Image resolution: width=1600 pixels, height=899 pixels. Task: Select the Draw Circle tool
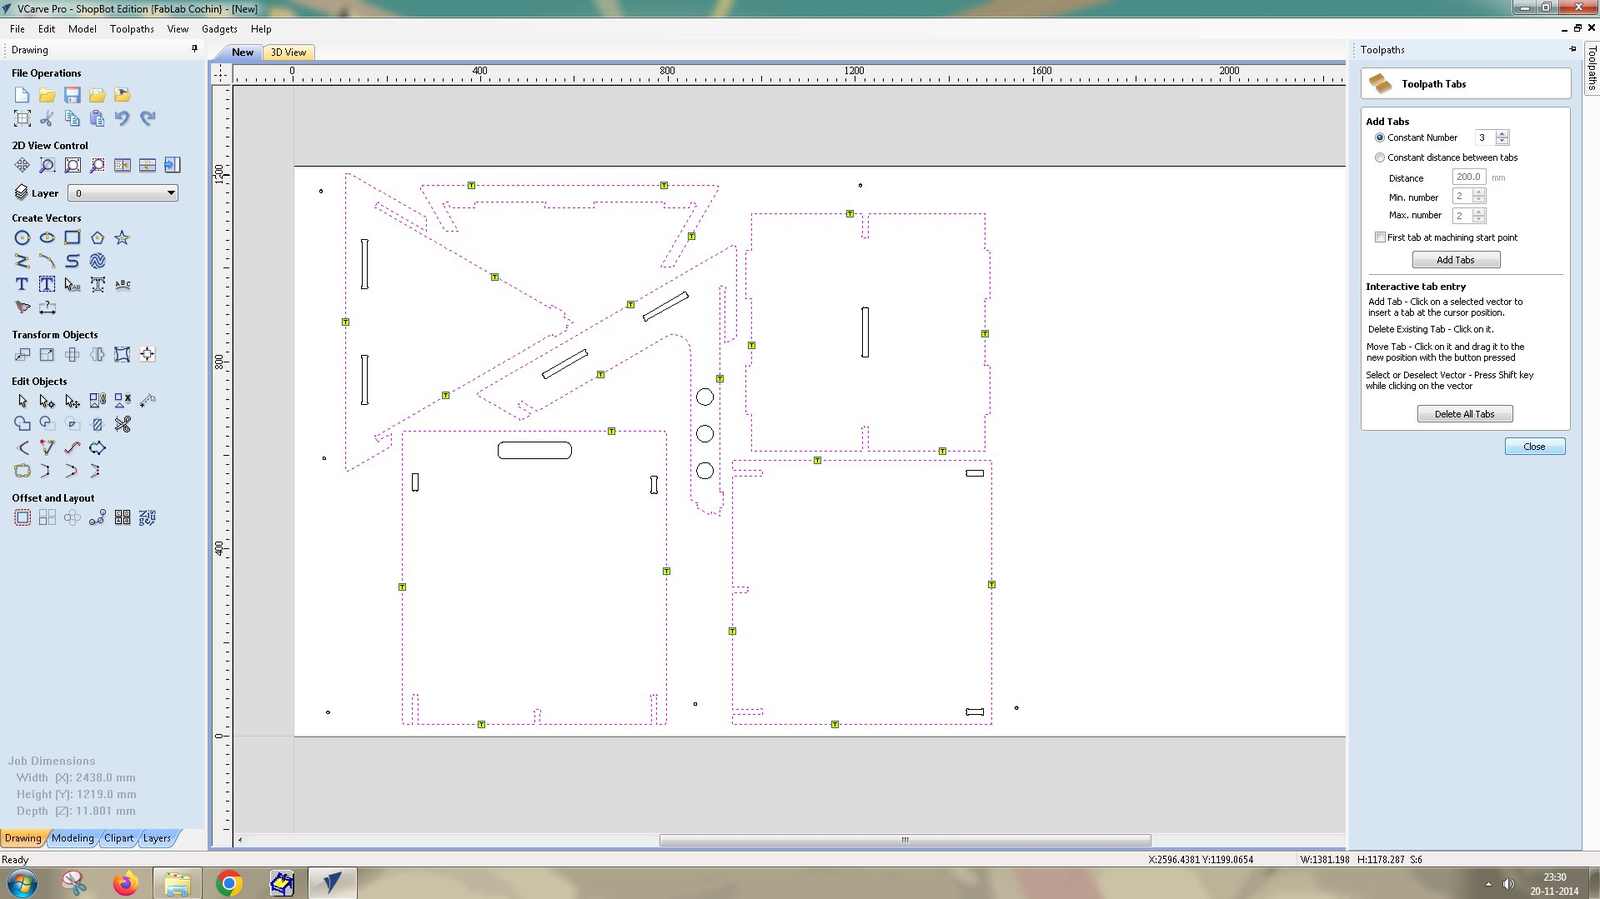click(22, 238)
